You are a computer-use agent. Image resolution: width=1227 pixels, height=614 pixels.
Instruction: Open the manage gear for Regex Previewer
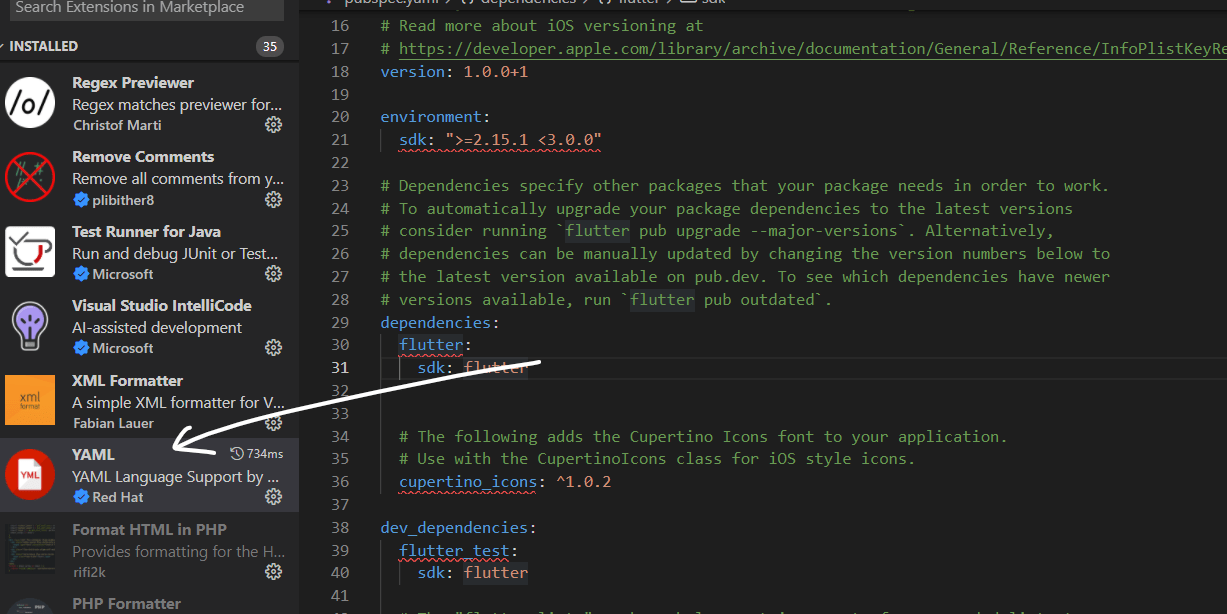point(273,125)
